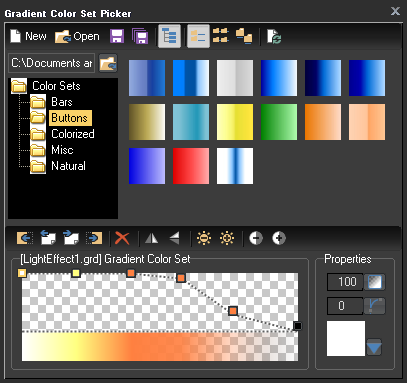Click the Save All disks icon

pyautogui.click(x=140, y=36)
